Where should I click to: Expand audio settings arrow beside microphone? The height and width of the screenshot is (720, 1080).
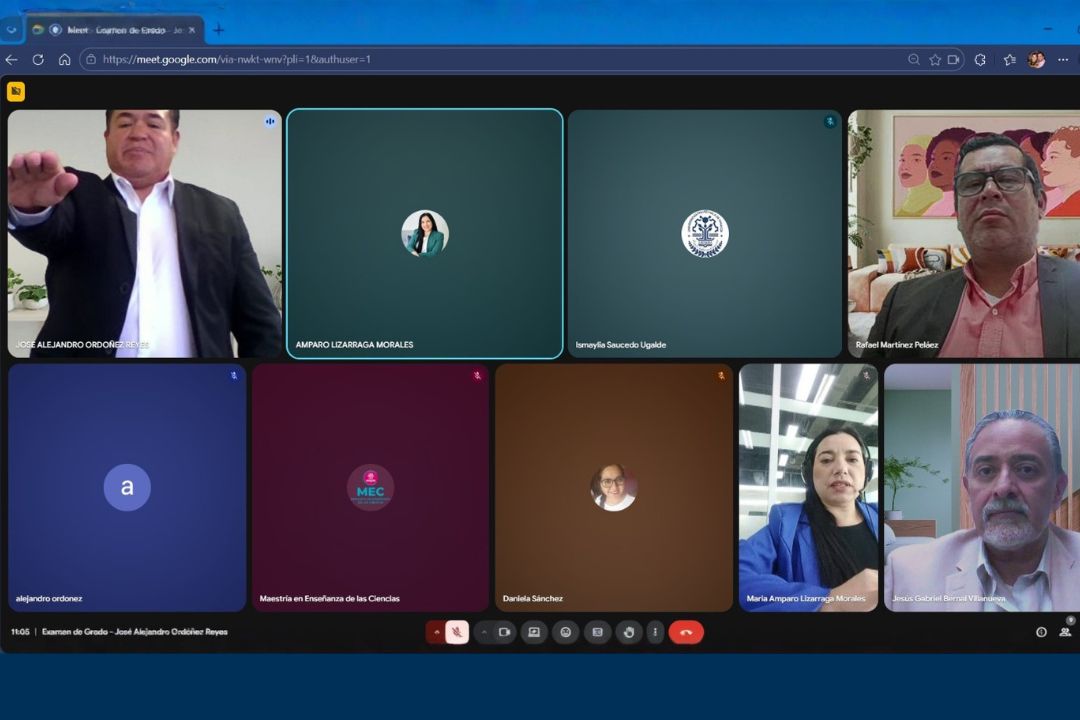(437, 632)
